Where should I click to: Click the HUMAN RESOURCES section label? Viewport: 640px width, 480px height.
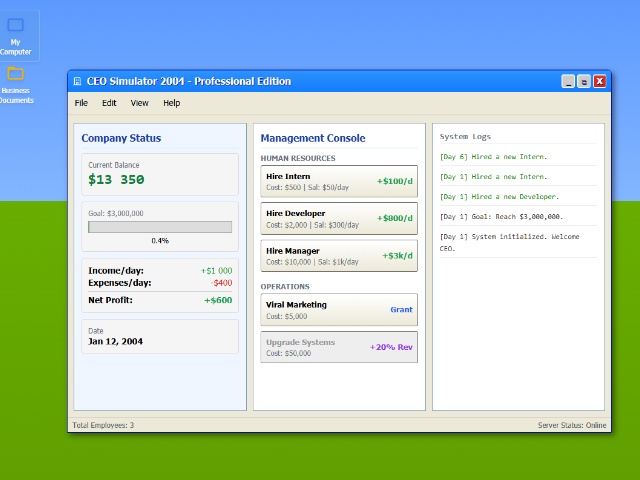(298, 158)
